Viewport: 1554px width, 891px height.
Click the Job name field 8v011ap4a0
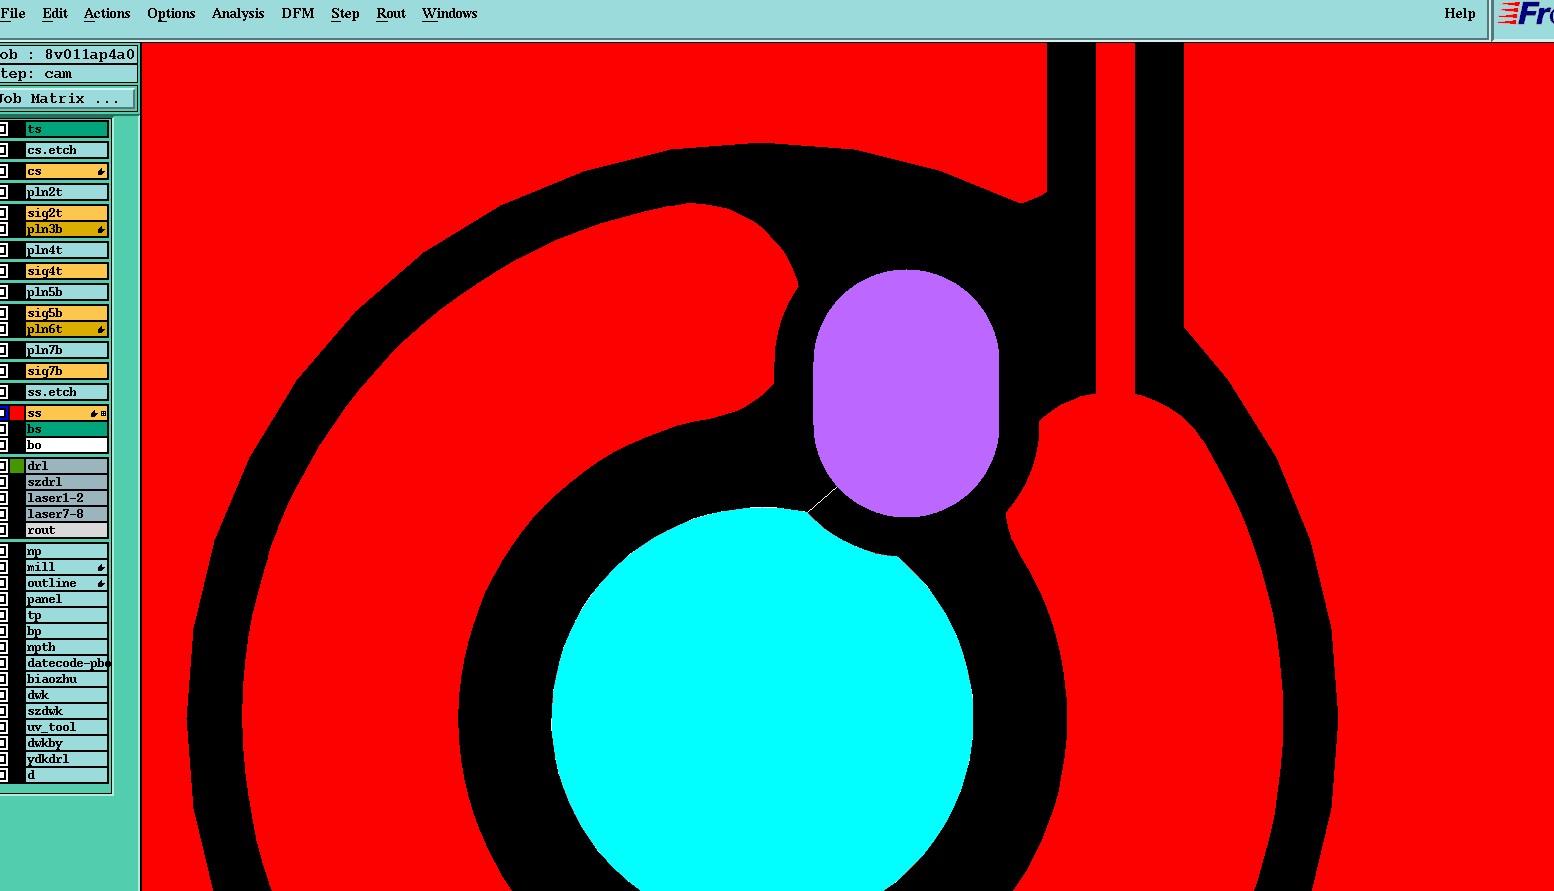tap(67, 54)
